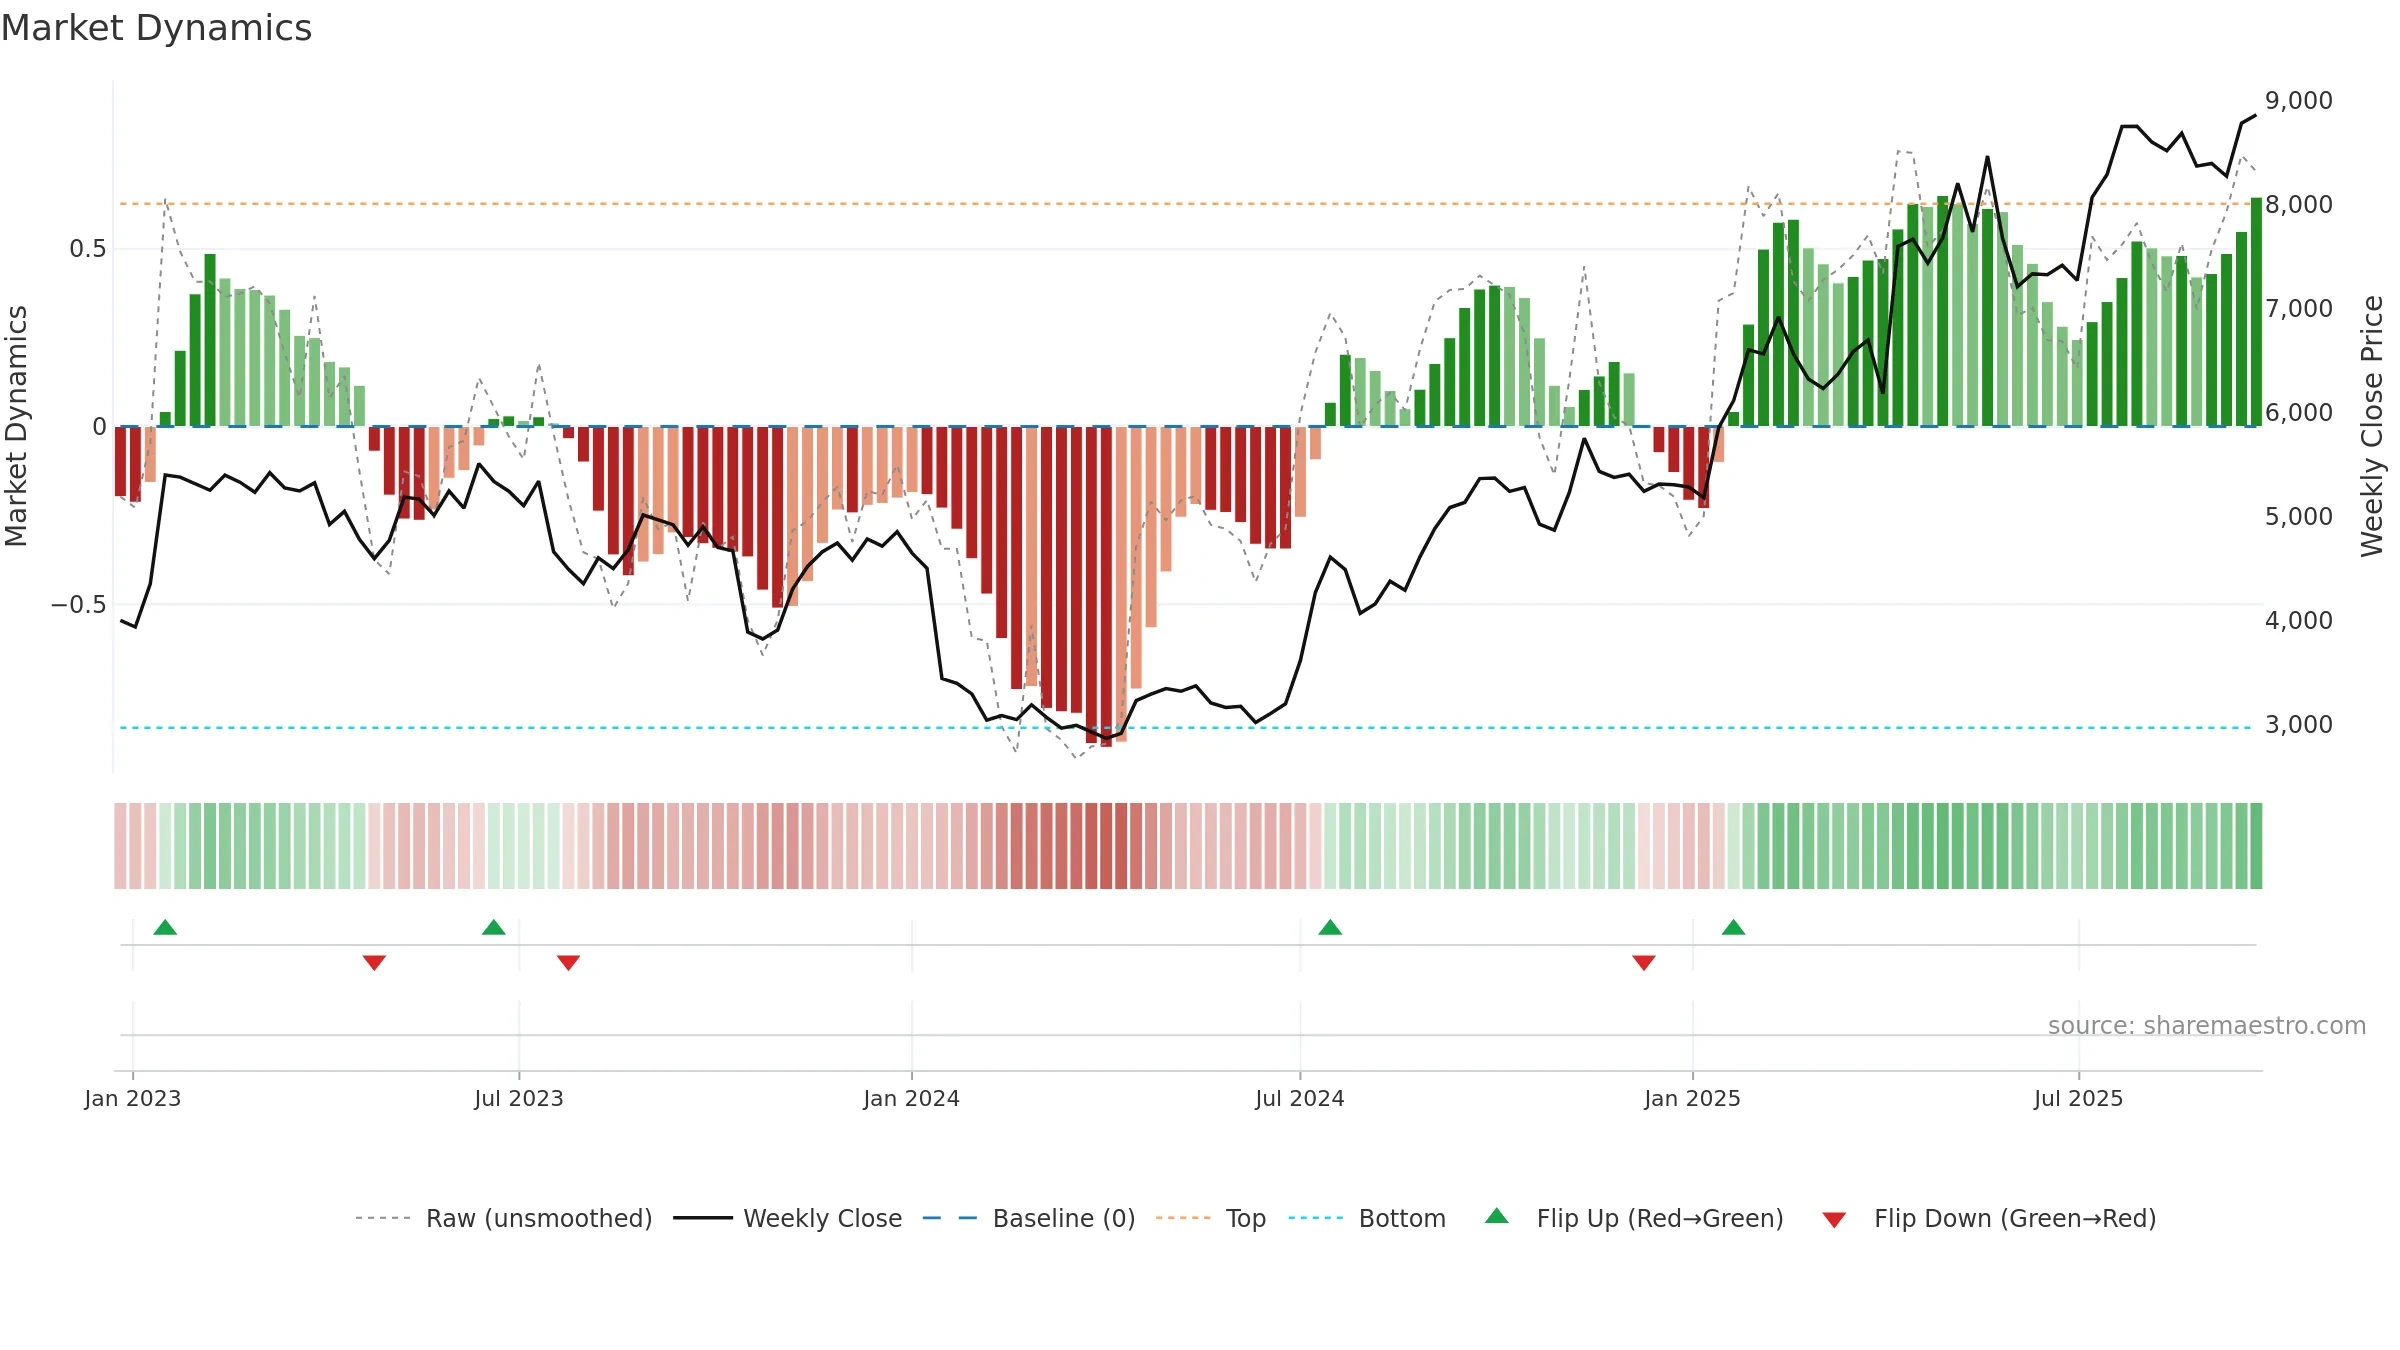
Task: Click the green Flip Up legend triangle icon
Action: tap(1497, 1216)
